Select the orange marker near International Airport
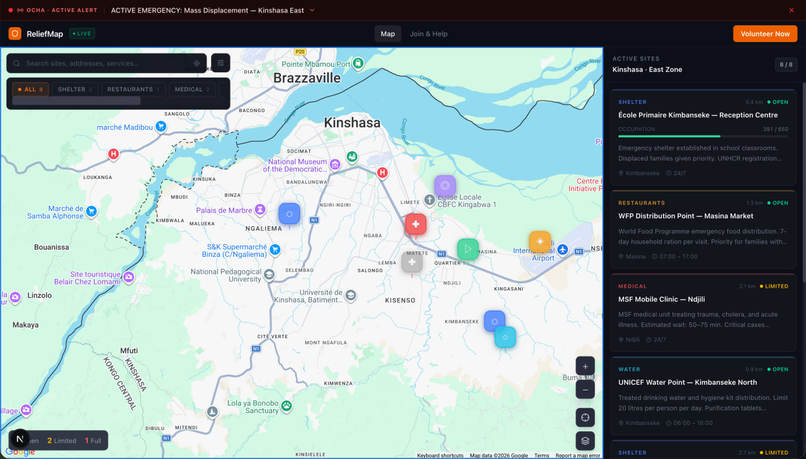Screen dimensions: 806x459 (540, 242)
